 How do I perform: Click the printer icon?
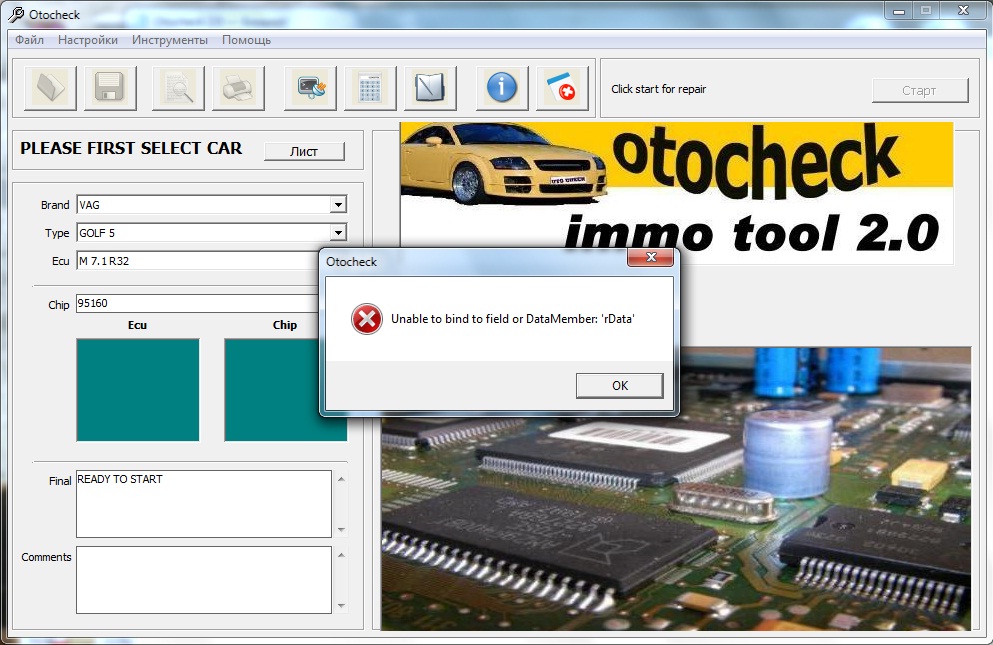(238, 88)
